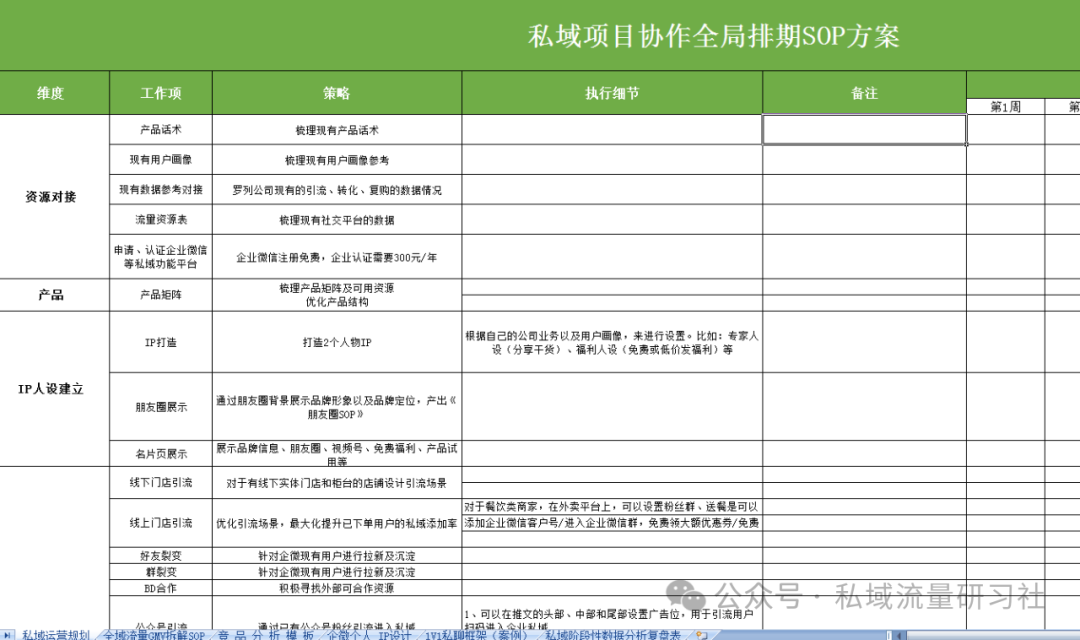Viewport: 1080px width, 640px height.
Task: Select the 打造2个人物IP cell
Action: (337, 342)
